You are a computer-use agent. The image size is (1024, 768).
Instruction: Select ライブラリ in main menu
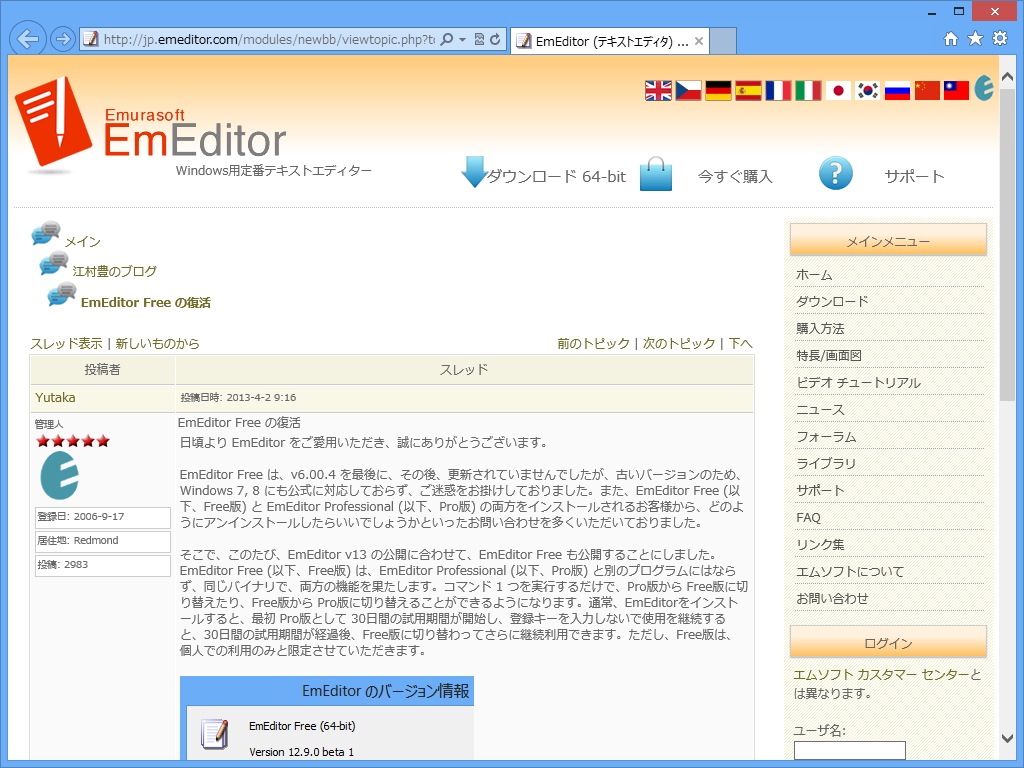coord(826,464)
